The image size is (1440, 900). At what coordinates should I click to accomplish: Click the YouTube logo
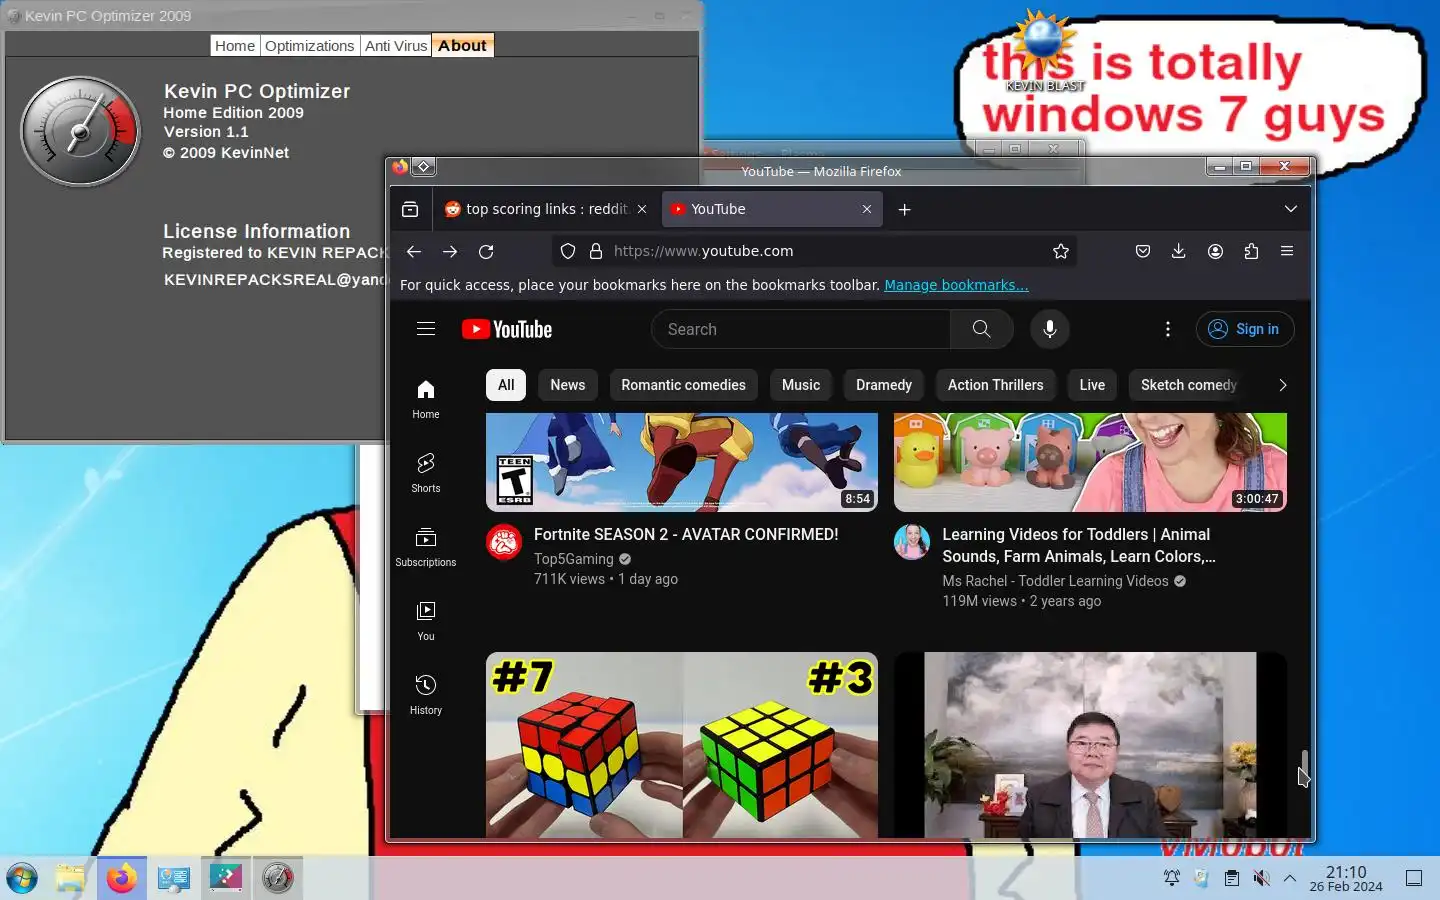click(x=507, y=329)
